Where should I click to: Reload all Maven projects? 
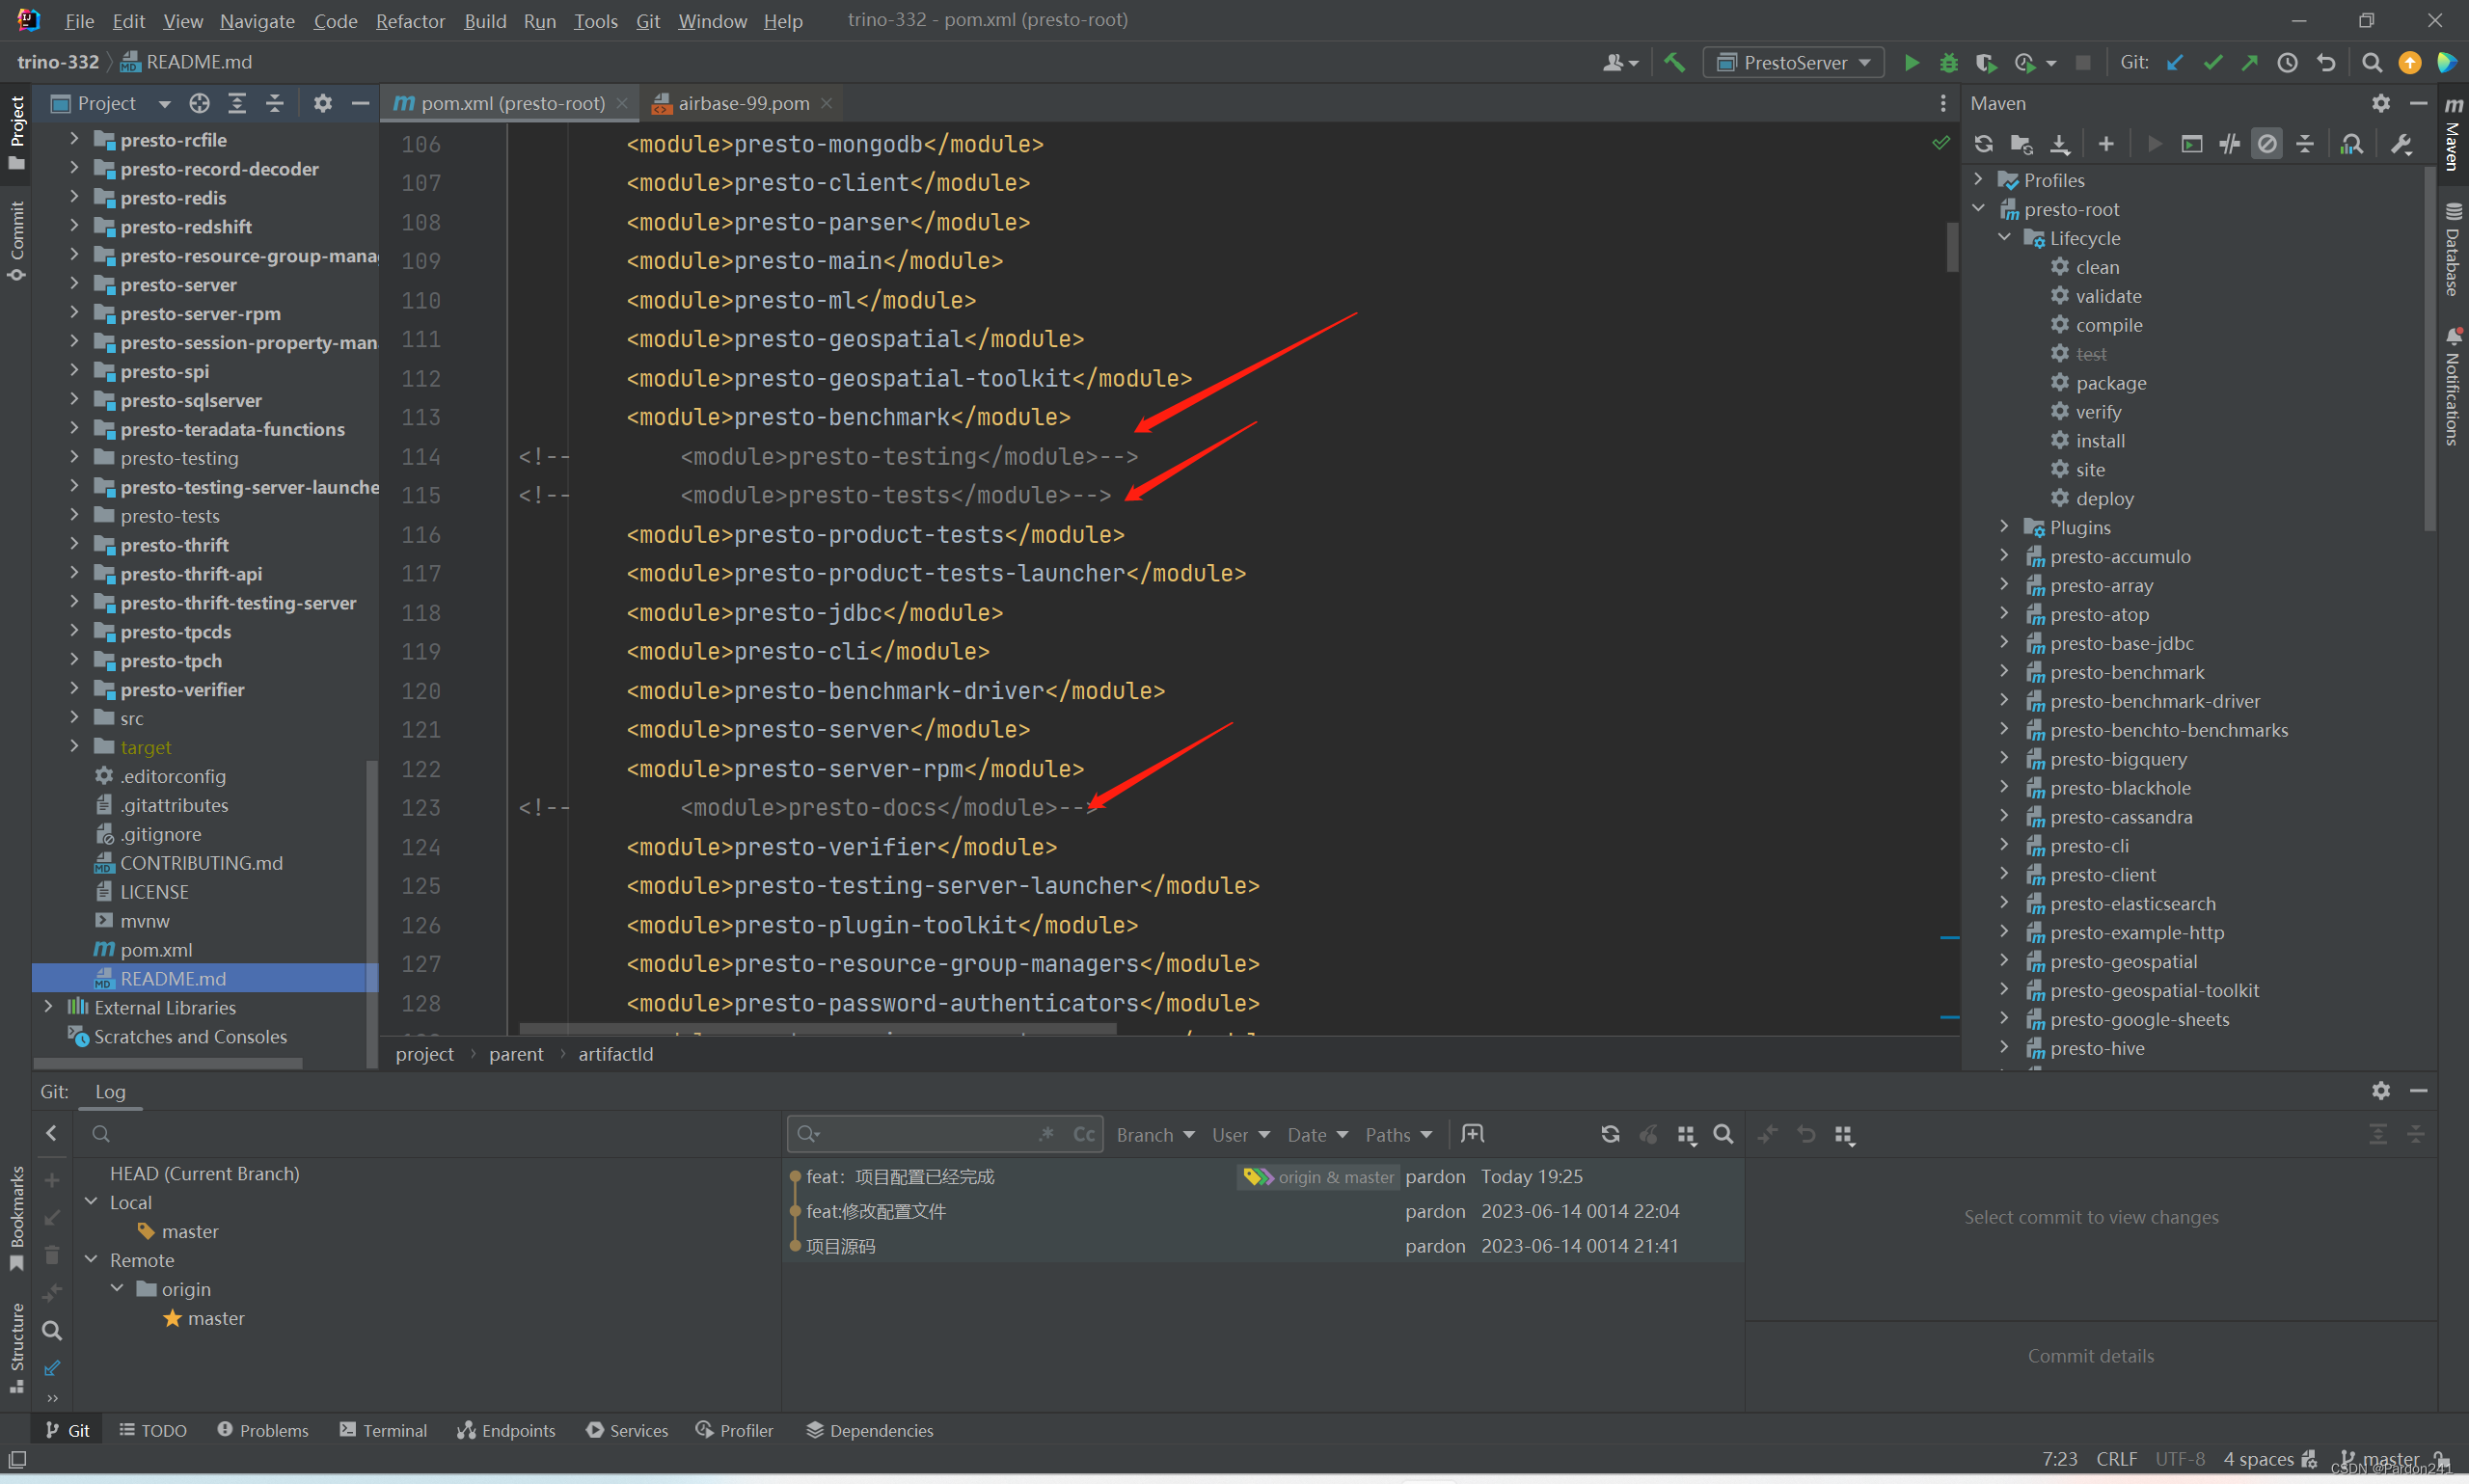coord(1983,145)
